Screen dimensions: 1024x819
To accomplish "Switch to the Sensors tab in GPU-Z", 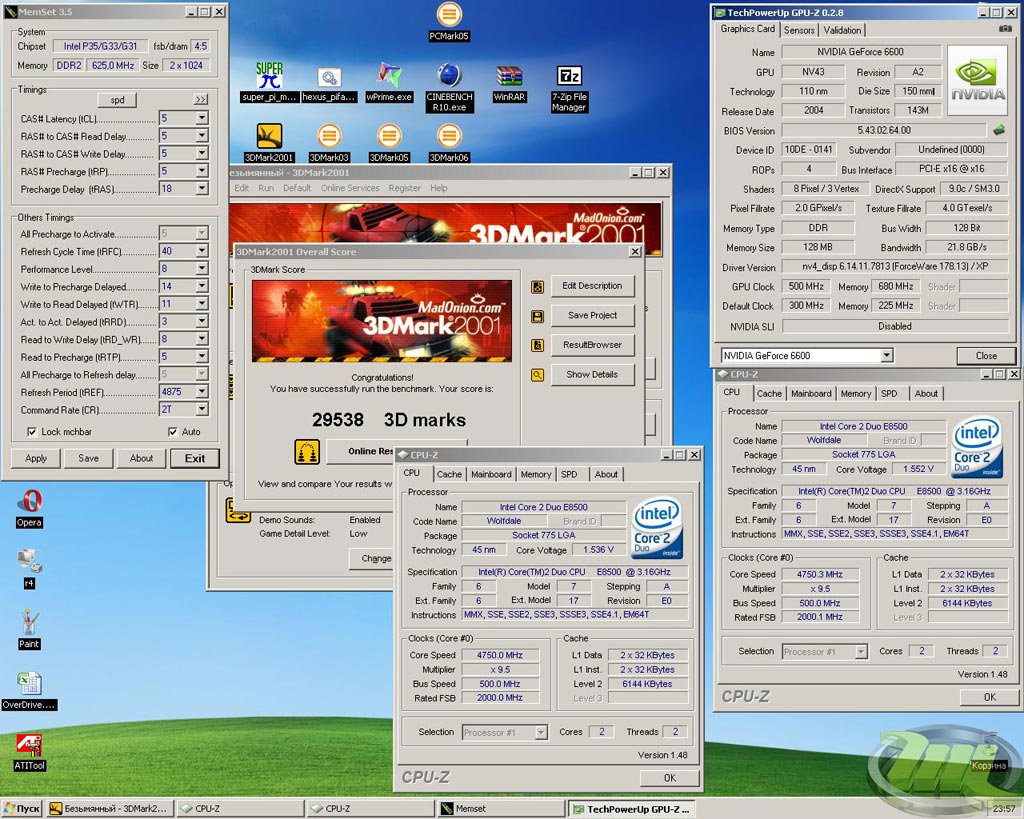I will click(x=799, y=30).
